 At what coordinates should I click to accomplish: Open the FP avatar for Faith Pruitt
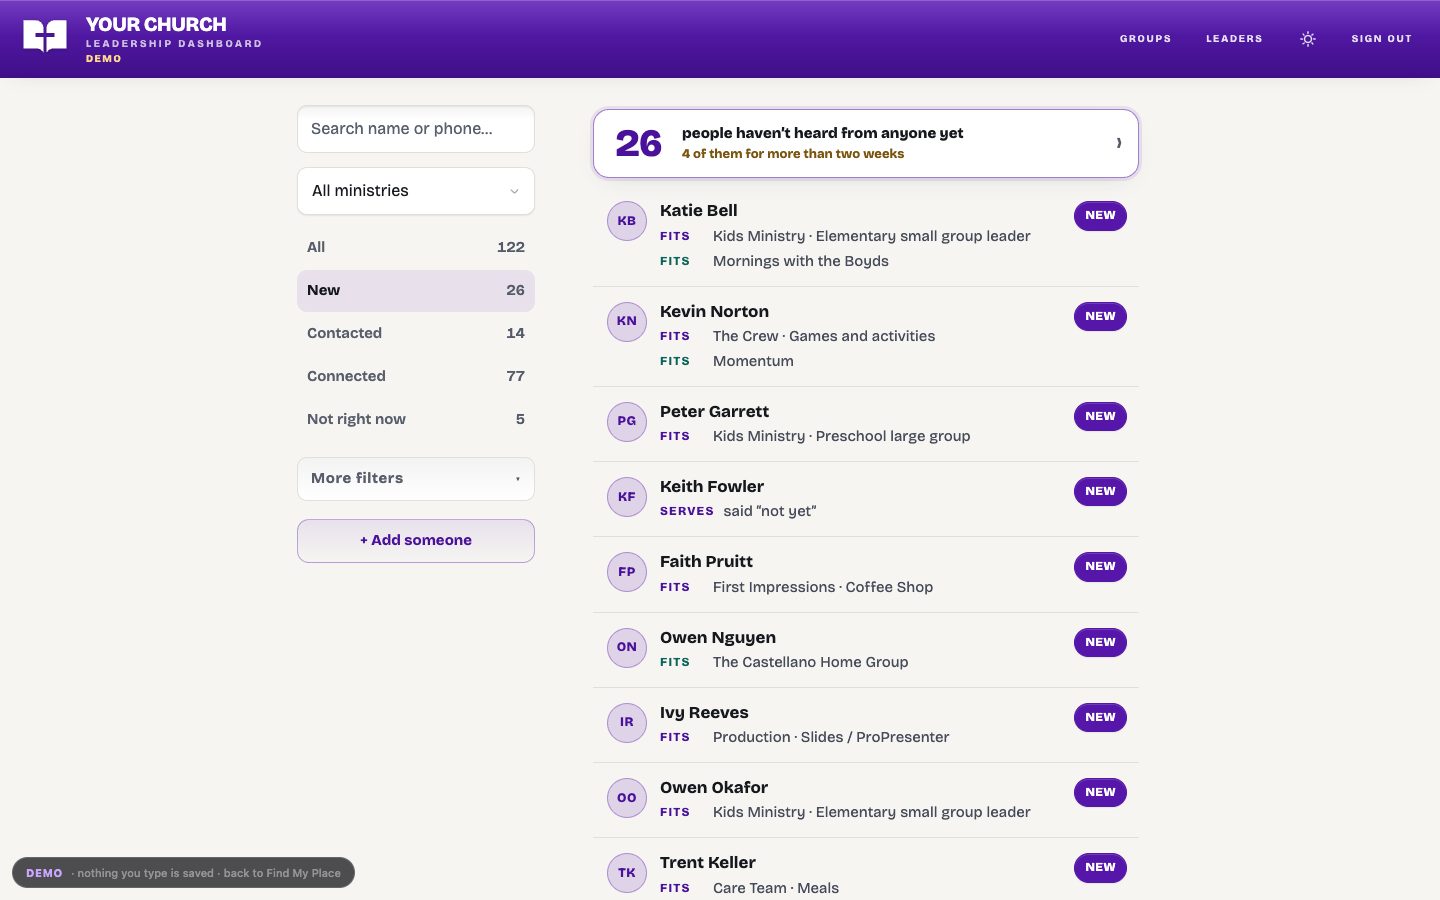(x=627, y=572)
